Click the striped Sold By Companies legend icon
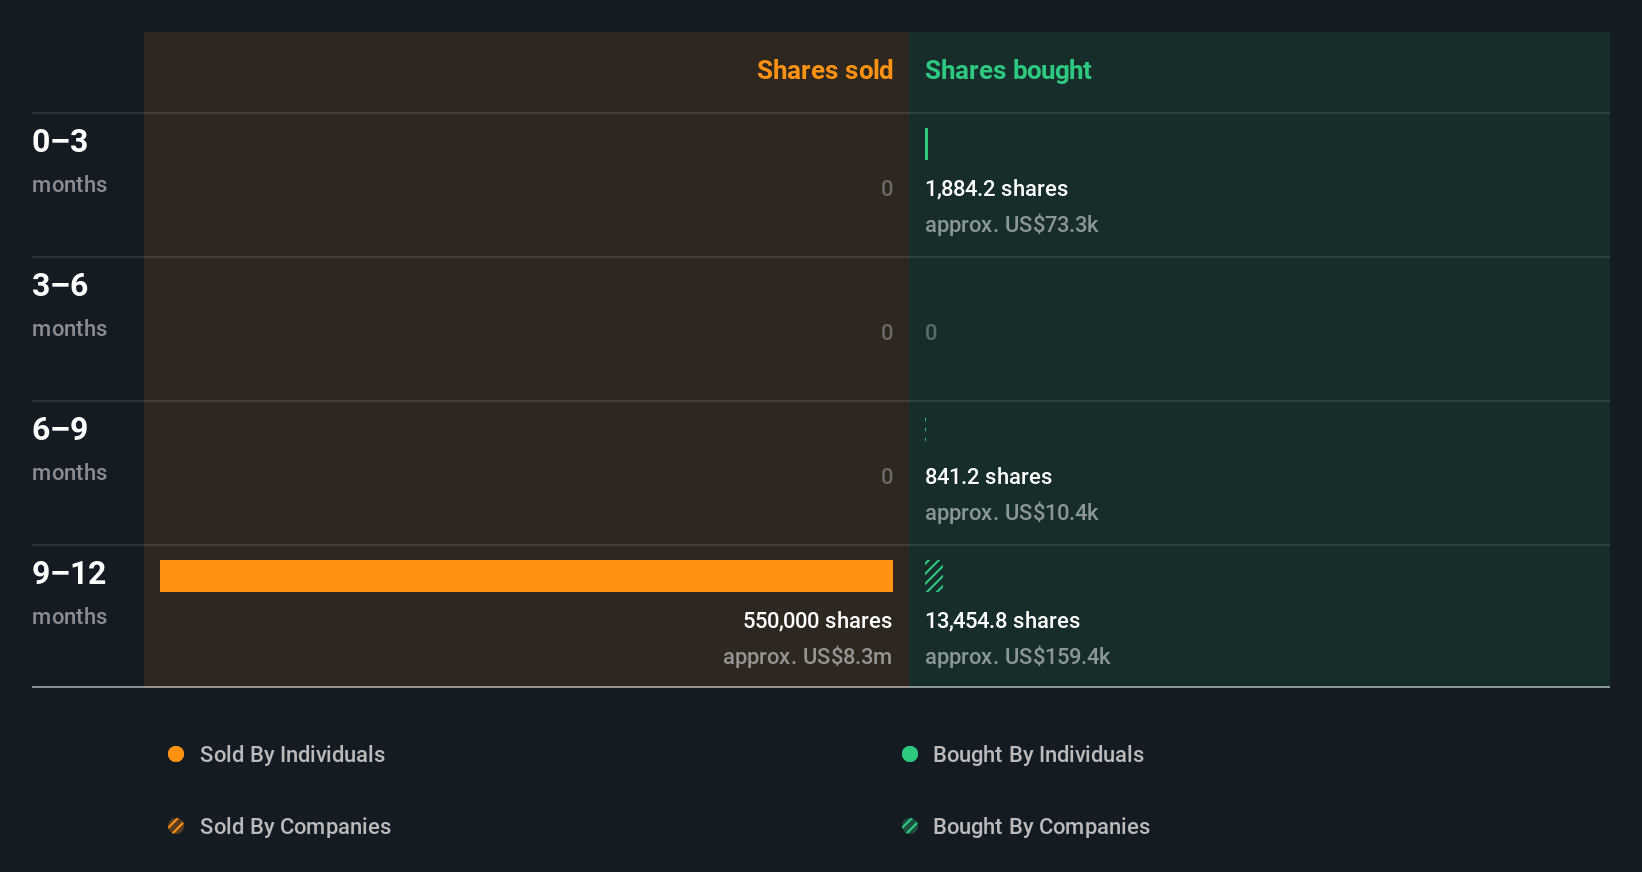The height and width of the screenshot is (872, 1642). coord(176,826)
